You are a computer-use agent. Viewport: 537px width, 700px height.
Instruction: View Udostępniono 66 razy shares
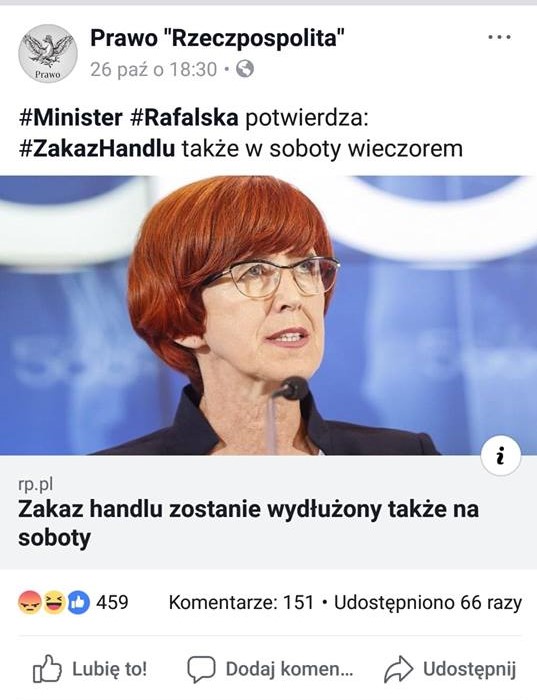[428, 603]
